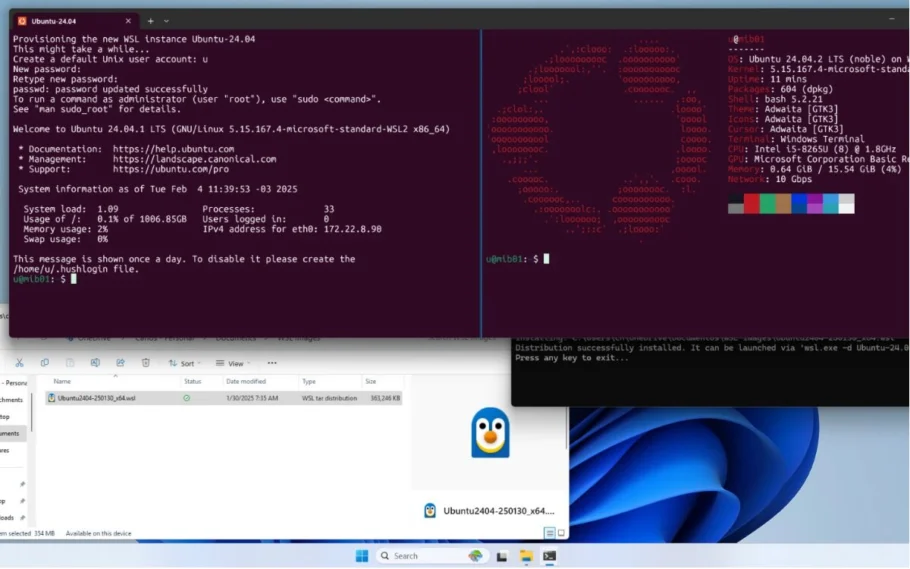Open the Sort dropdown in File Explorer
This screenshot has width=910, height=569.
click(185, 363)
